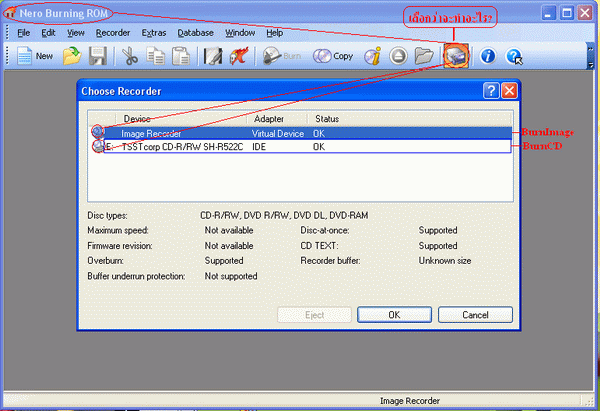Open the file browser folder icon on the toolbar
The width and height of the screenshot is (600, 411).
pos(424,56)
